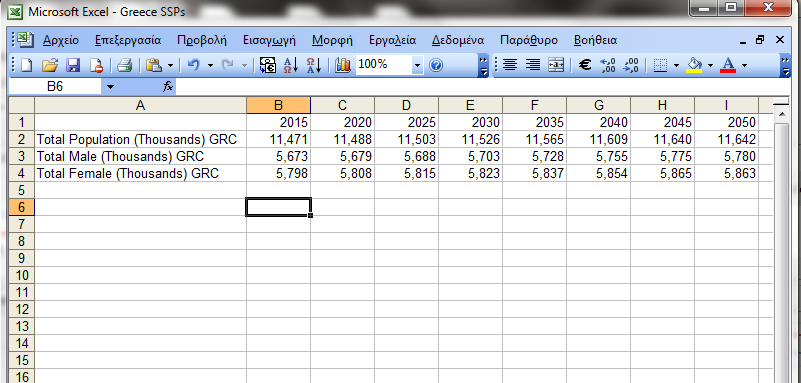Select cell 'Total Population (Thousands) GRC'
Image resolution: width=801 pixels, height=383 pixels.
(140, 139)
